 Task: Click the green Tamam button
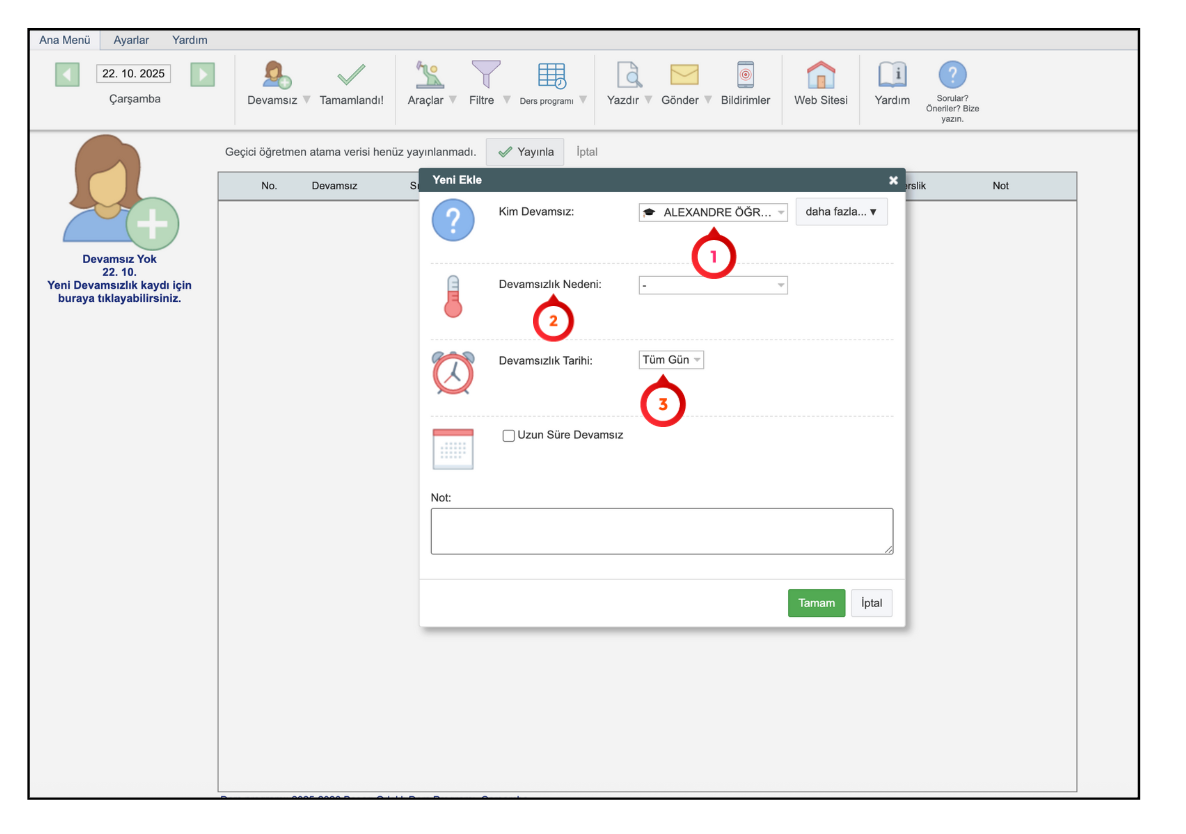pyautogui.click(x=816, y=603)
